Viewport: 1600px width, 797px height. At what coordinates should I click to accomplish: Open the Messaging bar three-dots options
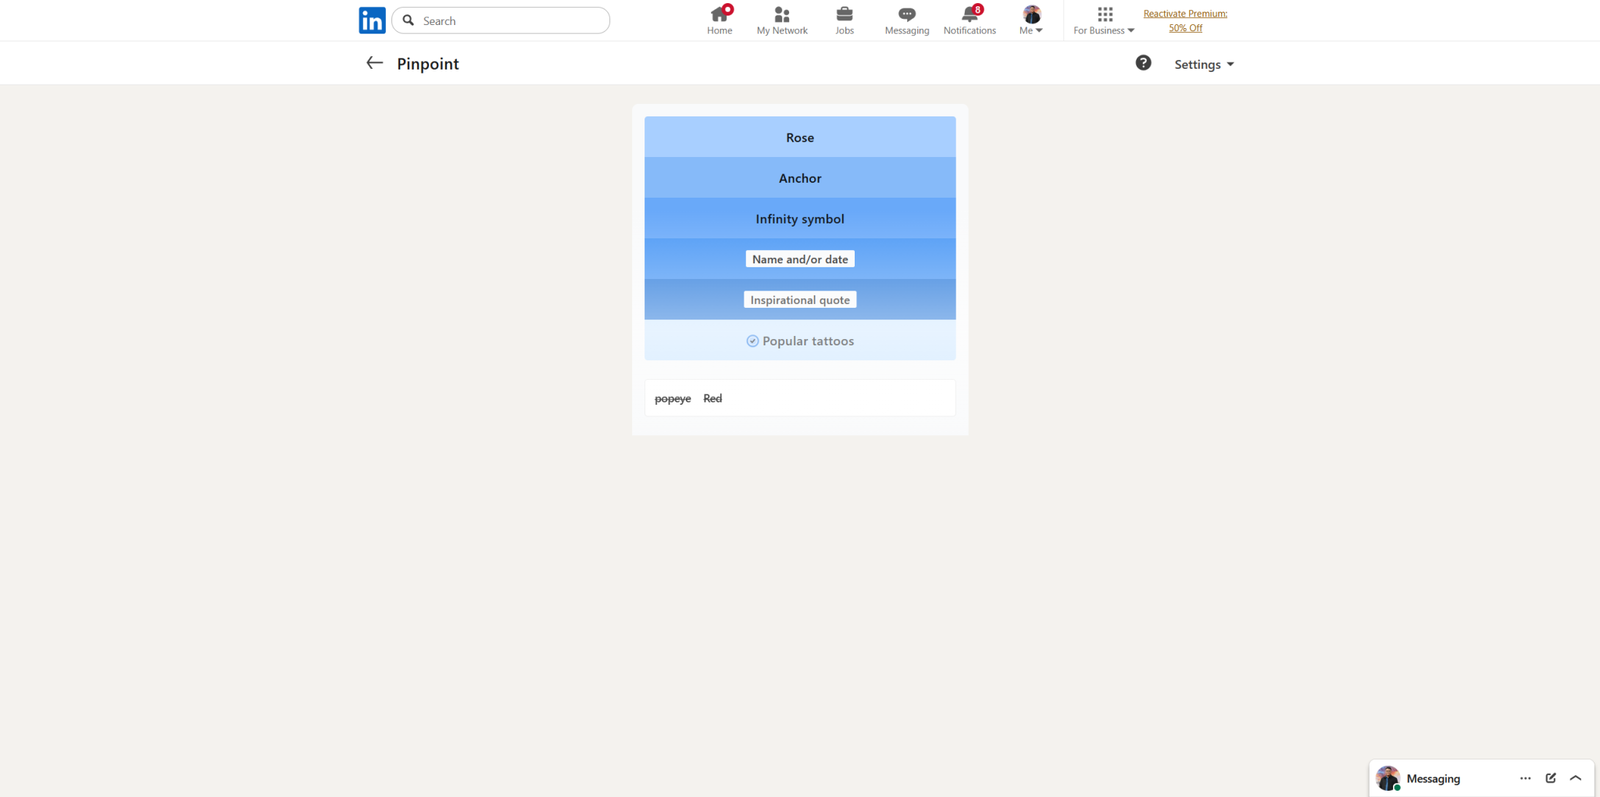point(1525,778)
